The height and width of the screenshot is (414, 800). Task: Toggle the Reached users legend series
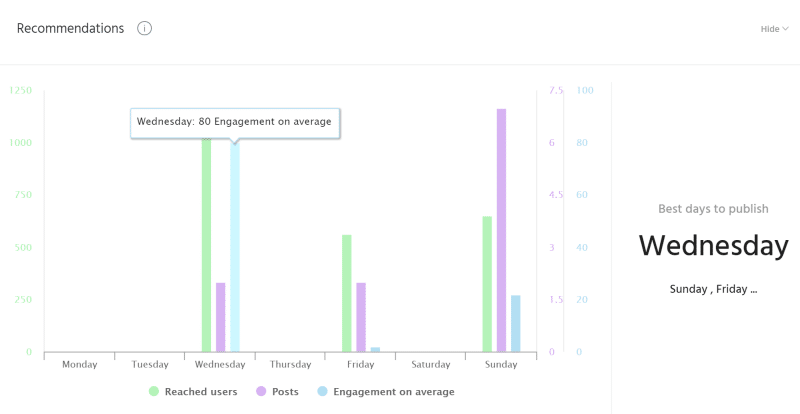point(200,392)
